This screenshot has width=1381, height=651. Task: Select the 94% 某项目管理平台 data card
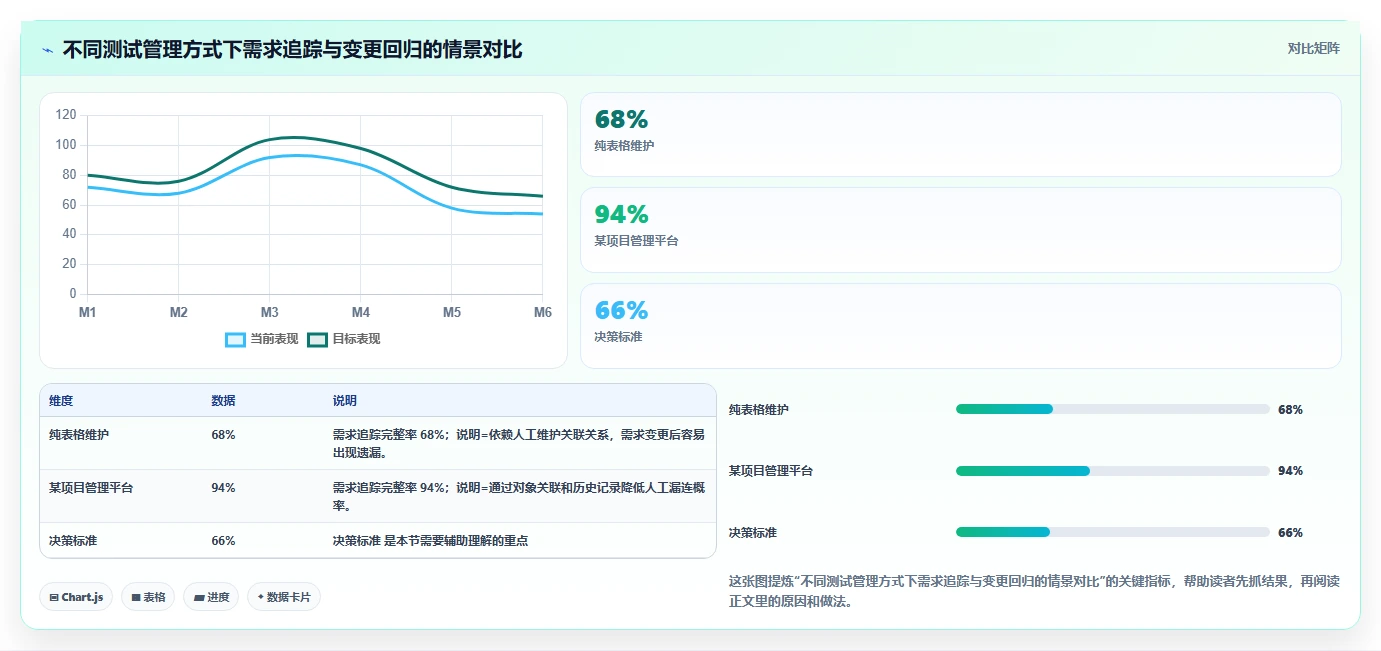960,230
